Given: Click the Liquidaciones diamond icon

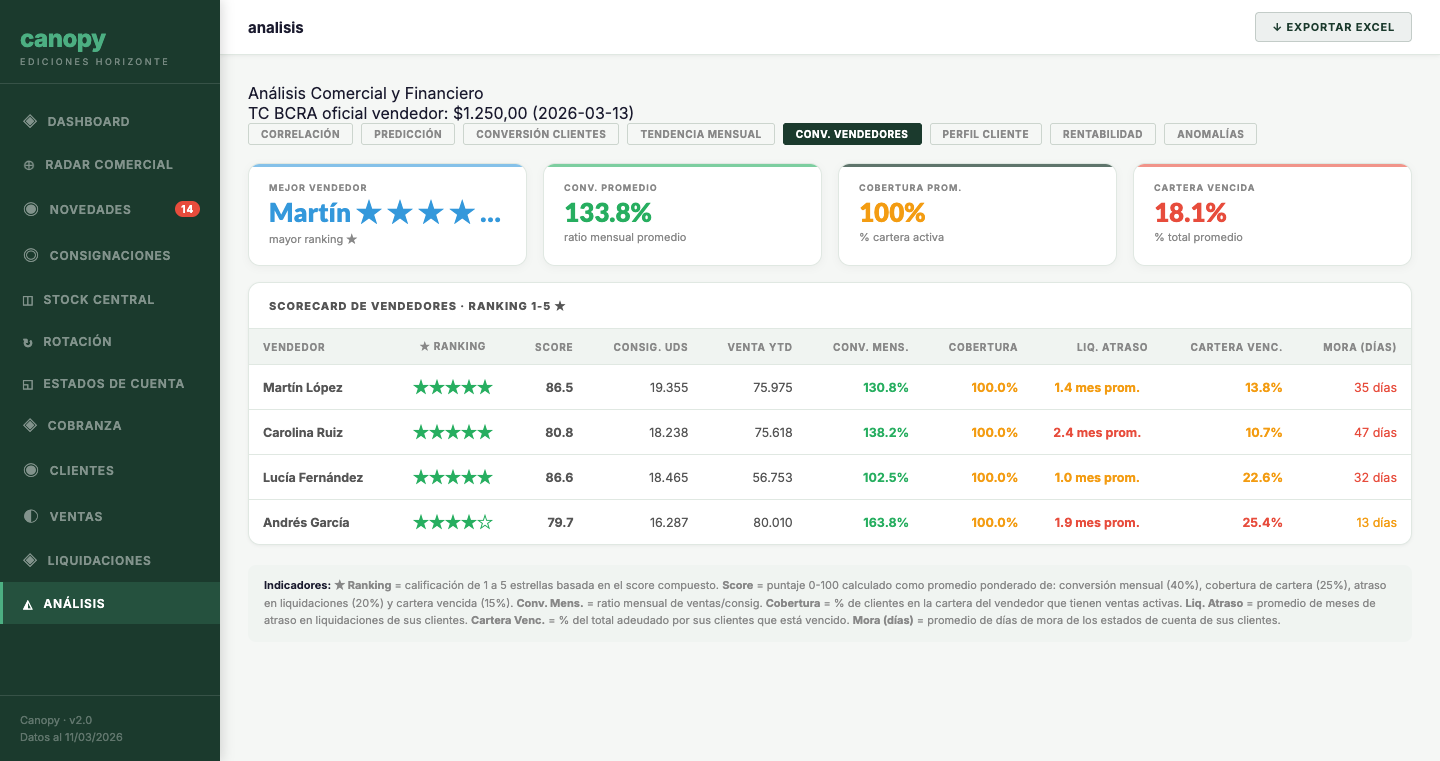Looking at the screenshot, I should click(30, 561).
